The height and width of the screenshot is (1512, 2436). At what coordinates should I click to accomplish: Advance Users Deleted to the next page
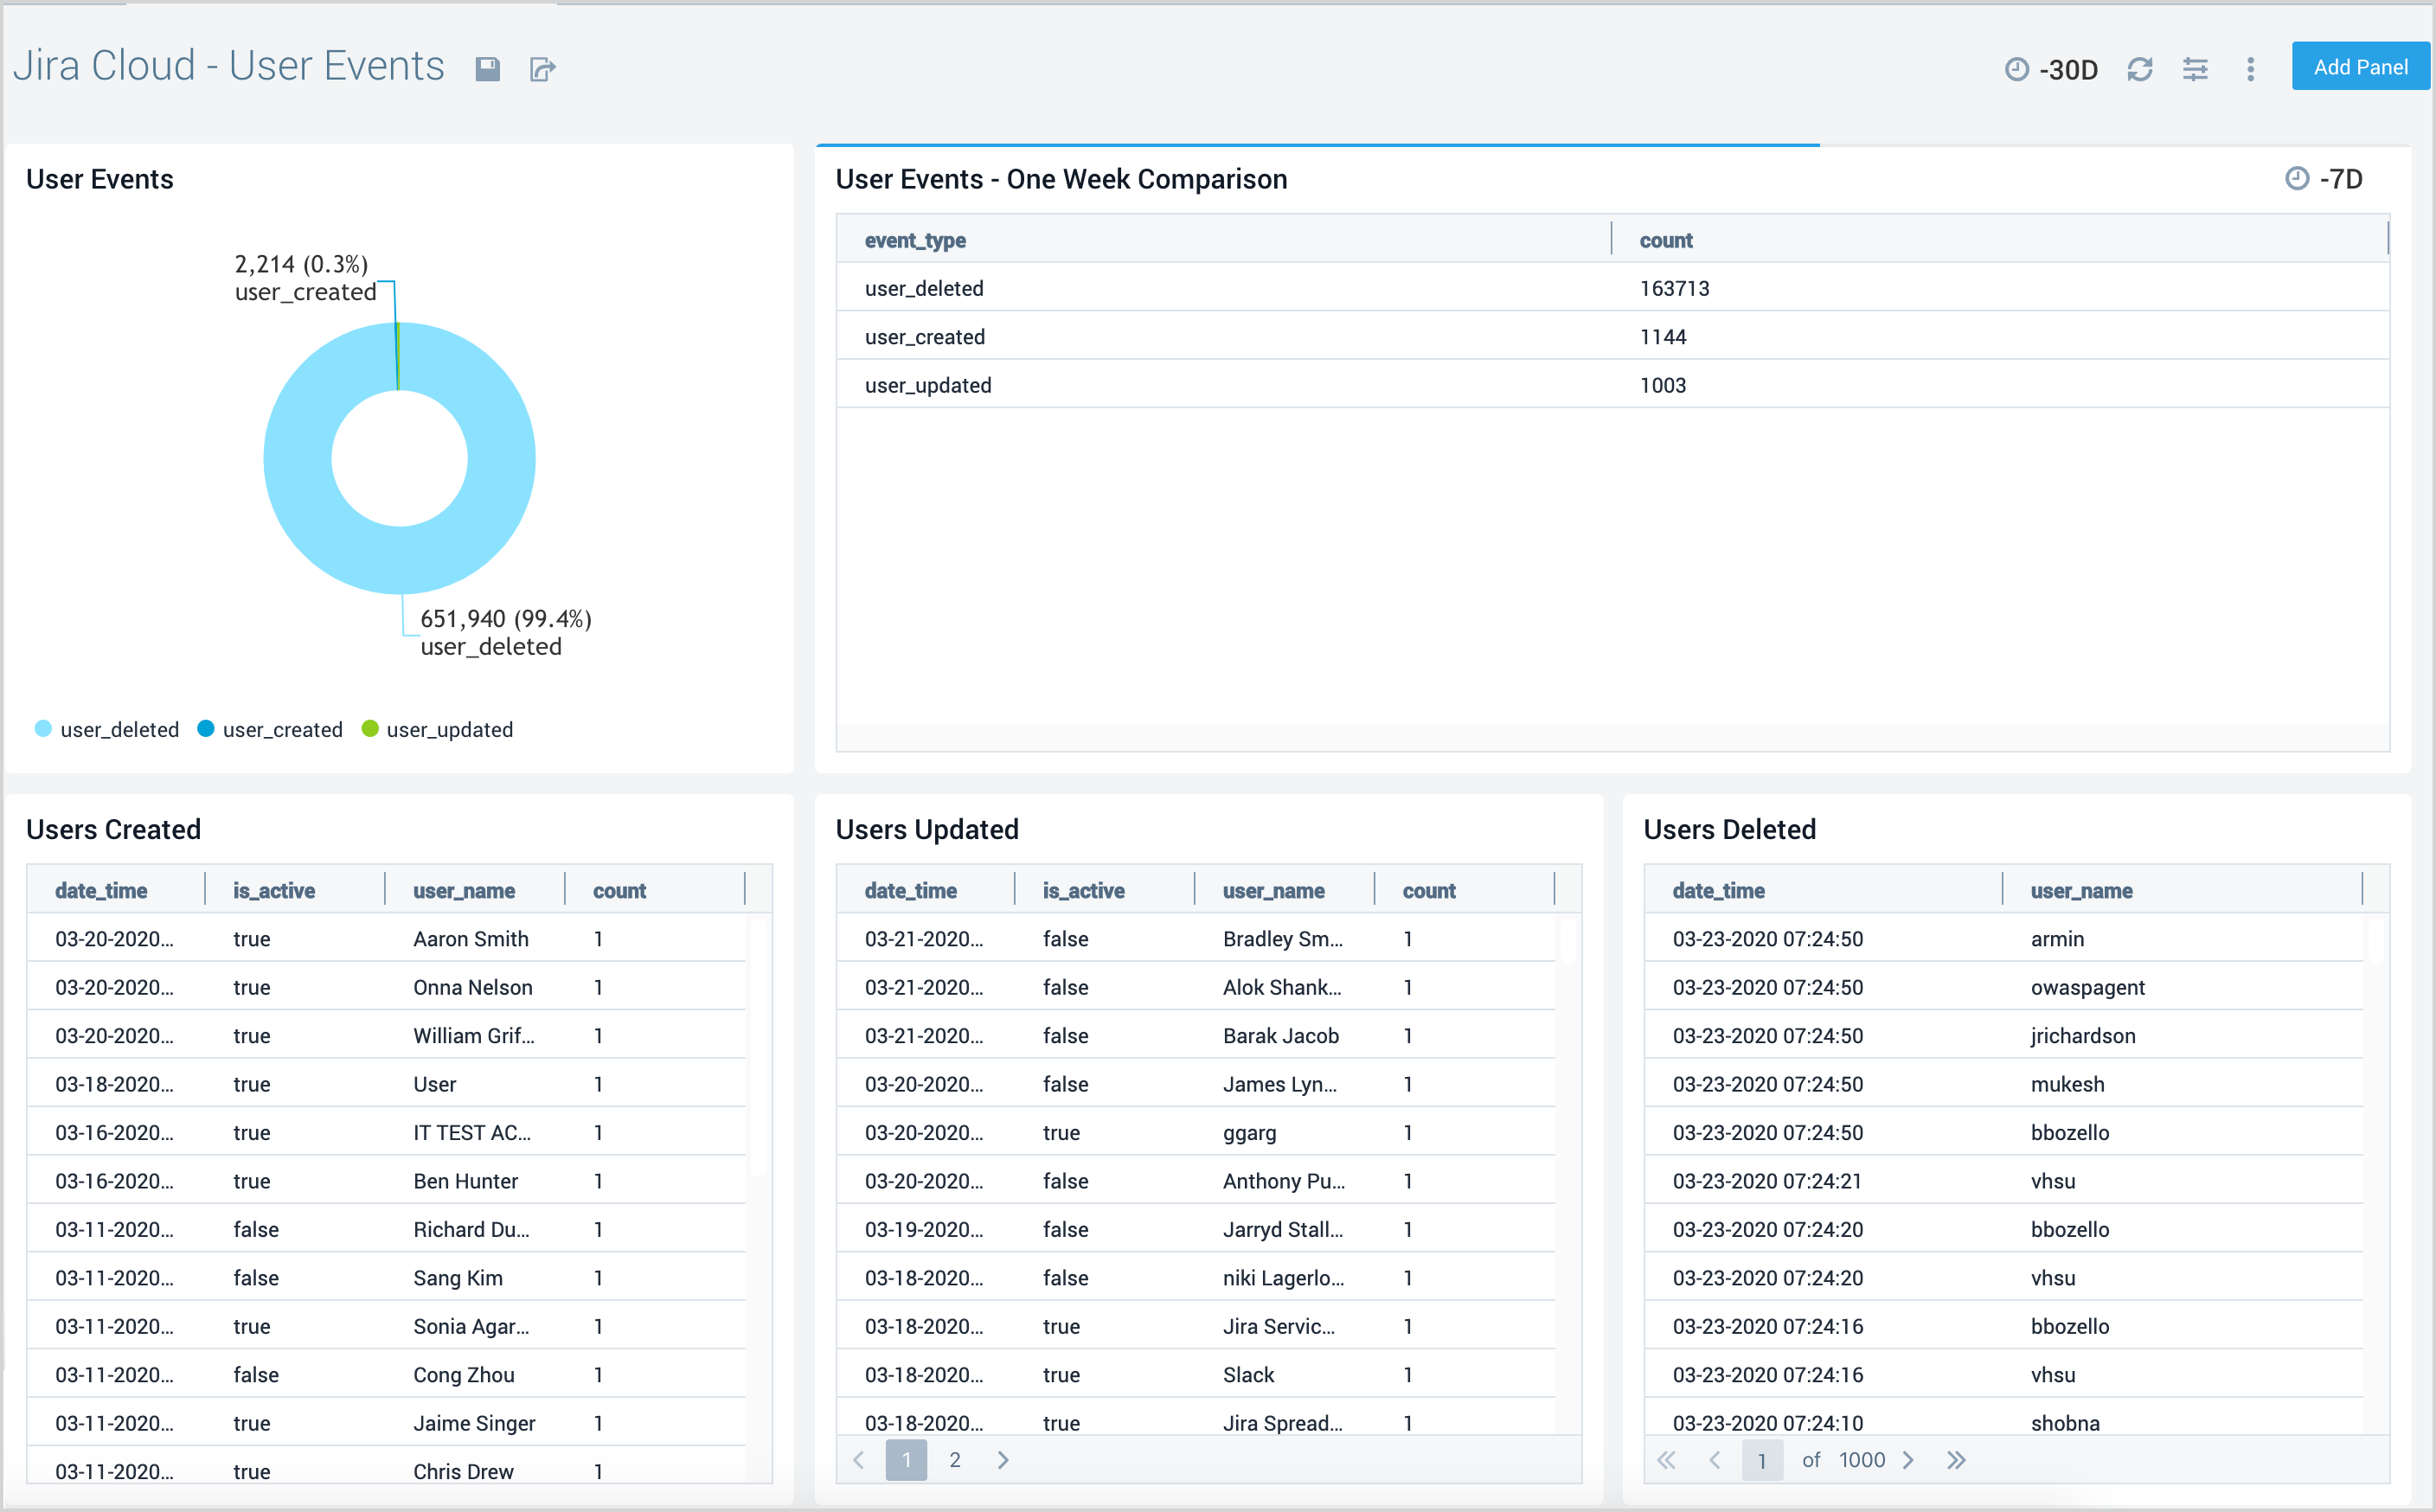pos(1911,1460)
